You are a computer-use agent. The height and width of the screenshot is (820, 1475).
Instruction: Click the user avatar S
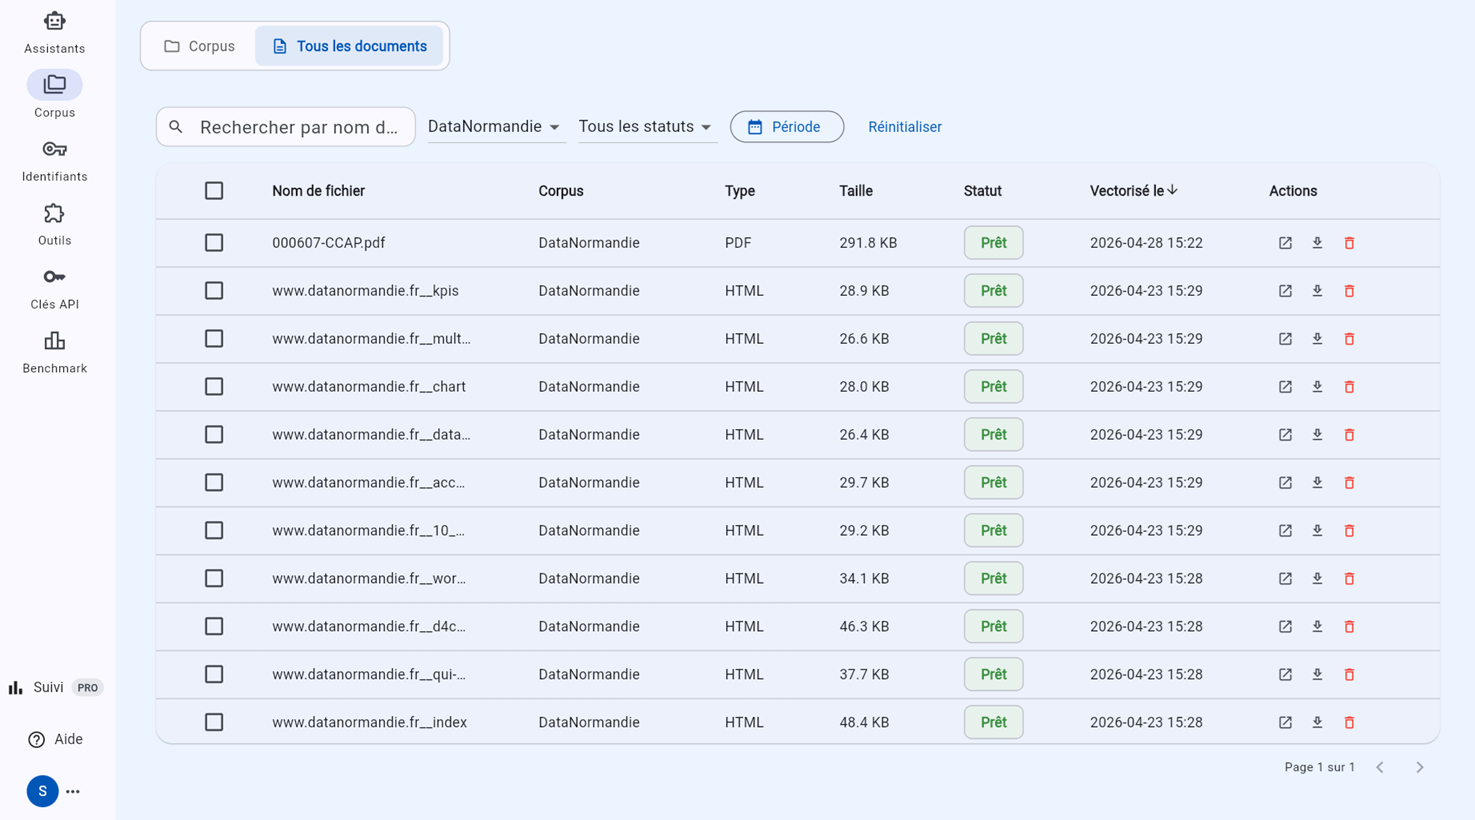42,791
